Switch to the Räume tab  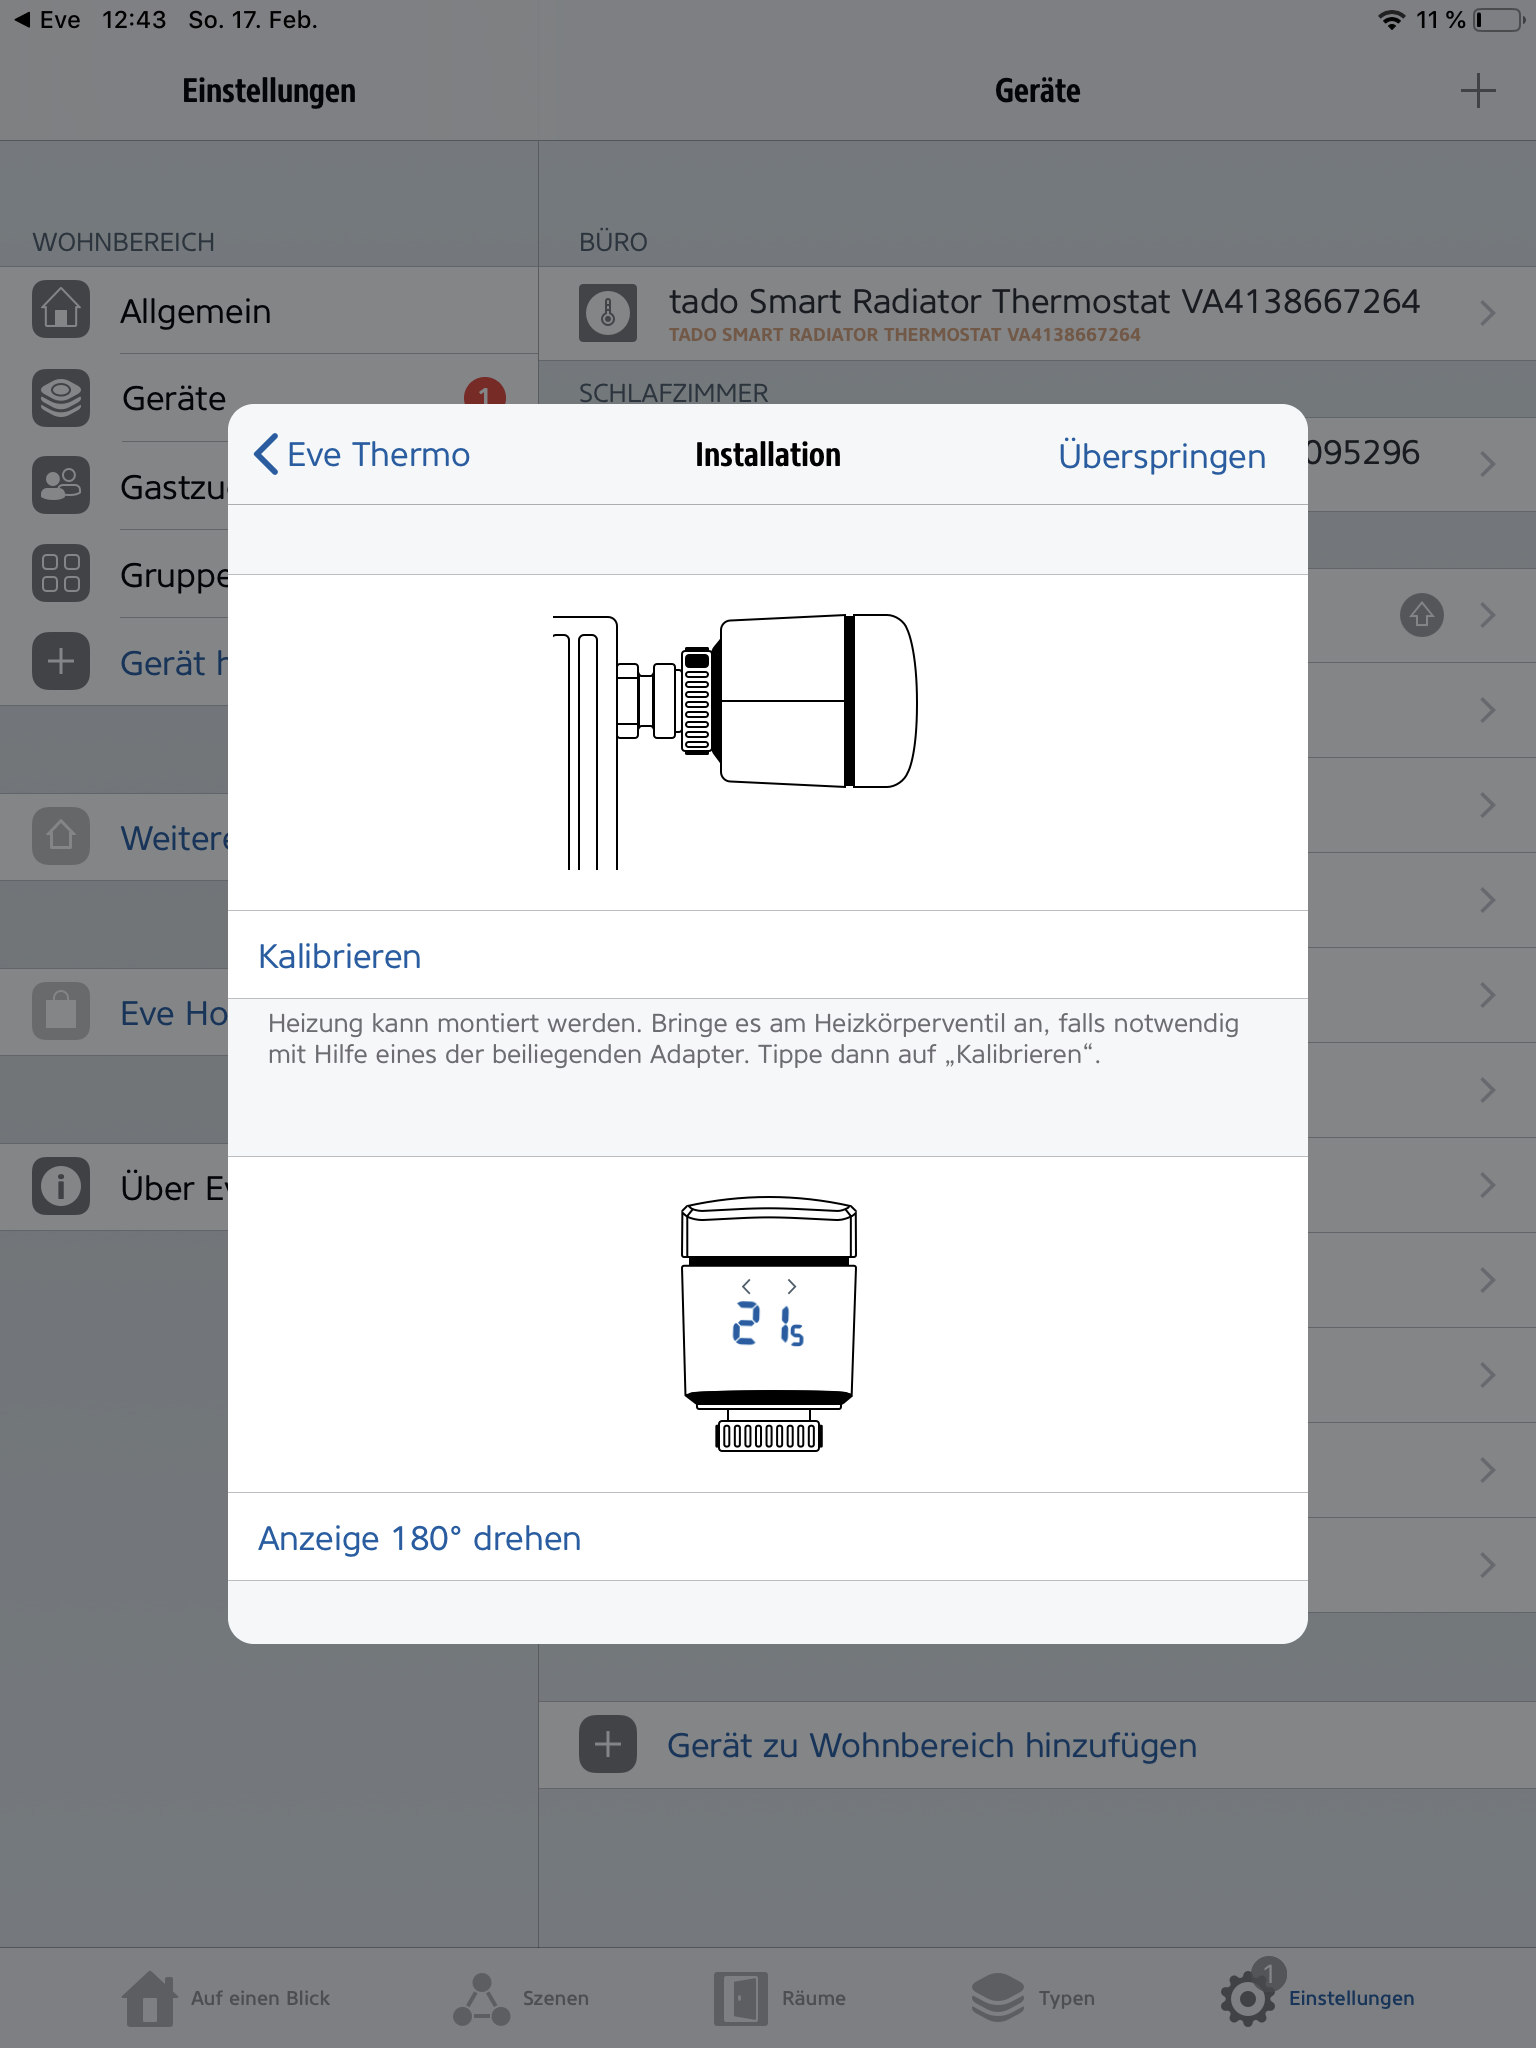pos(780,1998)
